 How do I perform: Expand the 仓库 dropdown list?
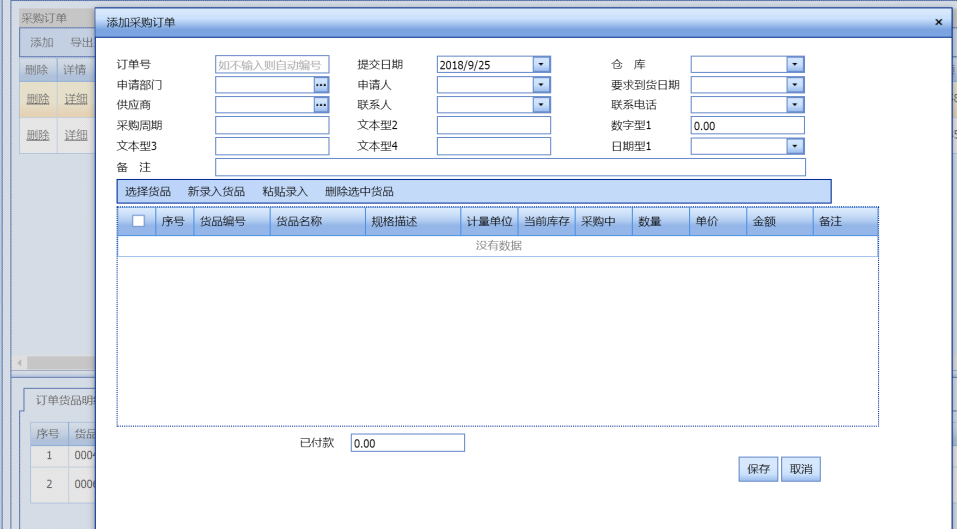795,65
